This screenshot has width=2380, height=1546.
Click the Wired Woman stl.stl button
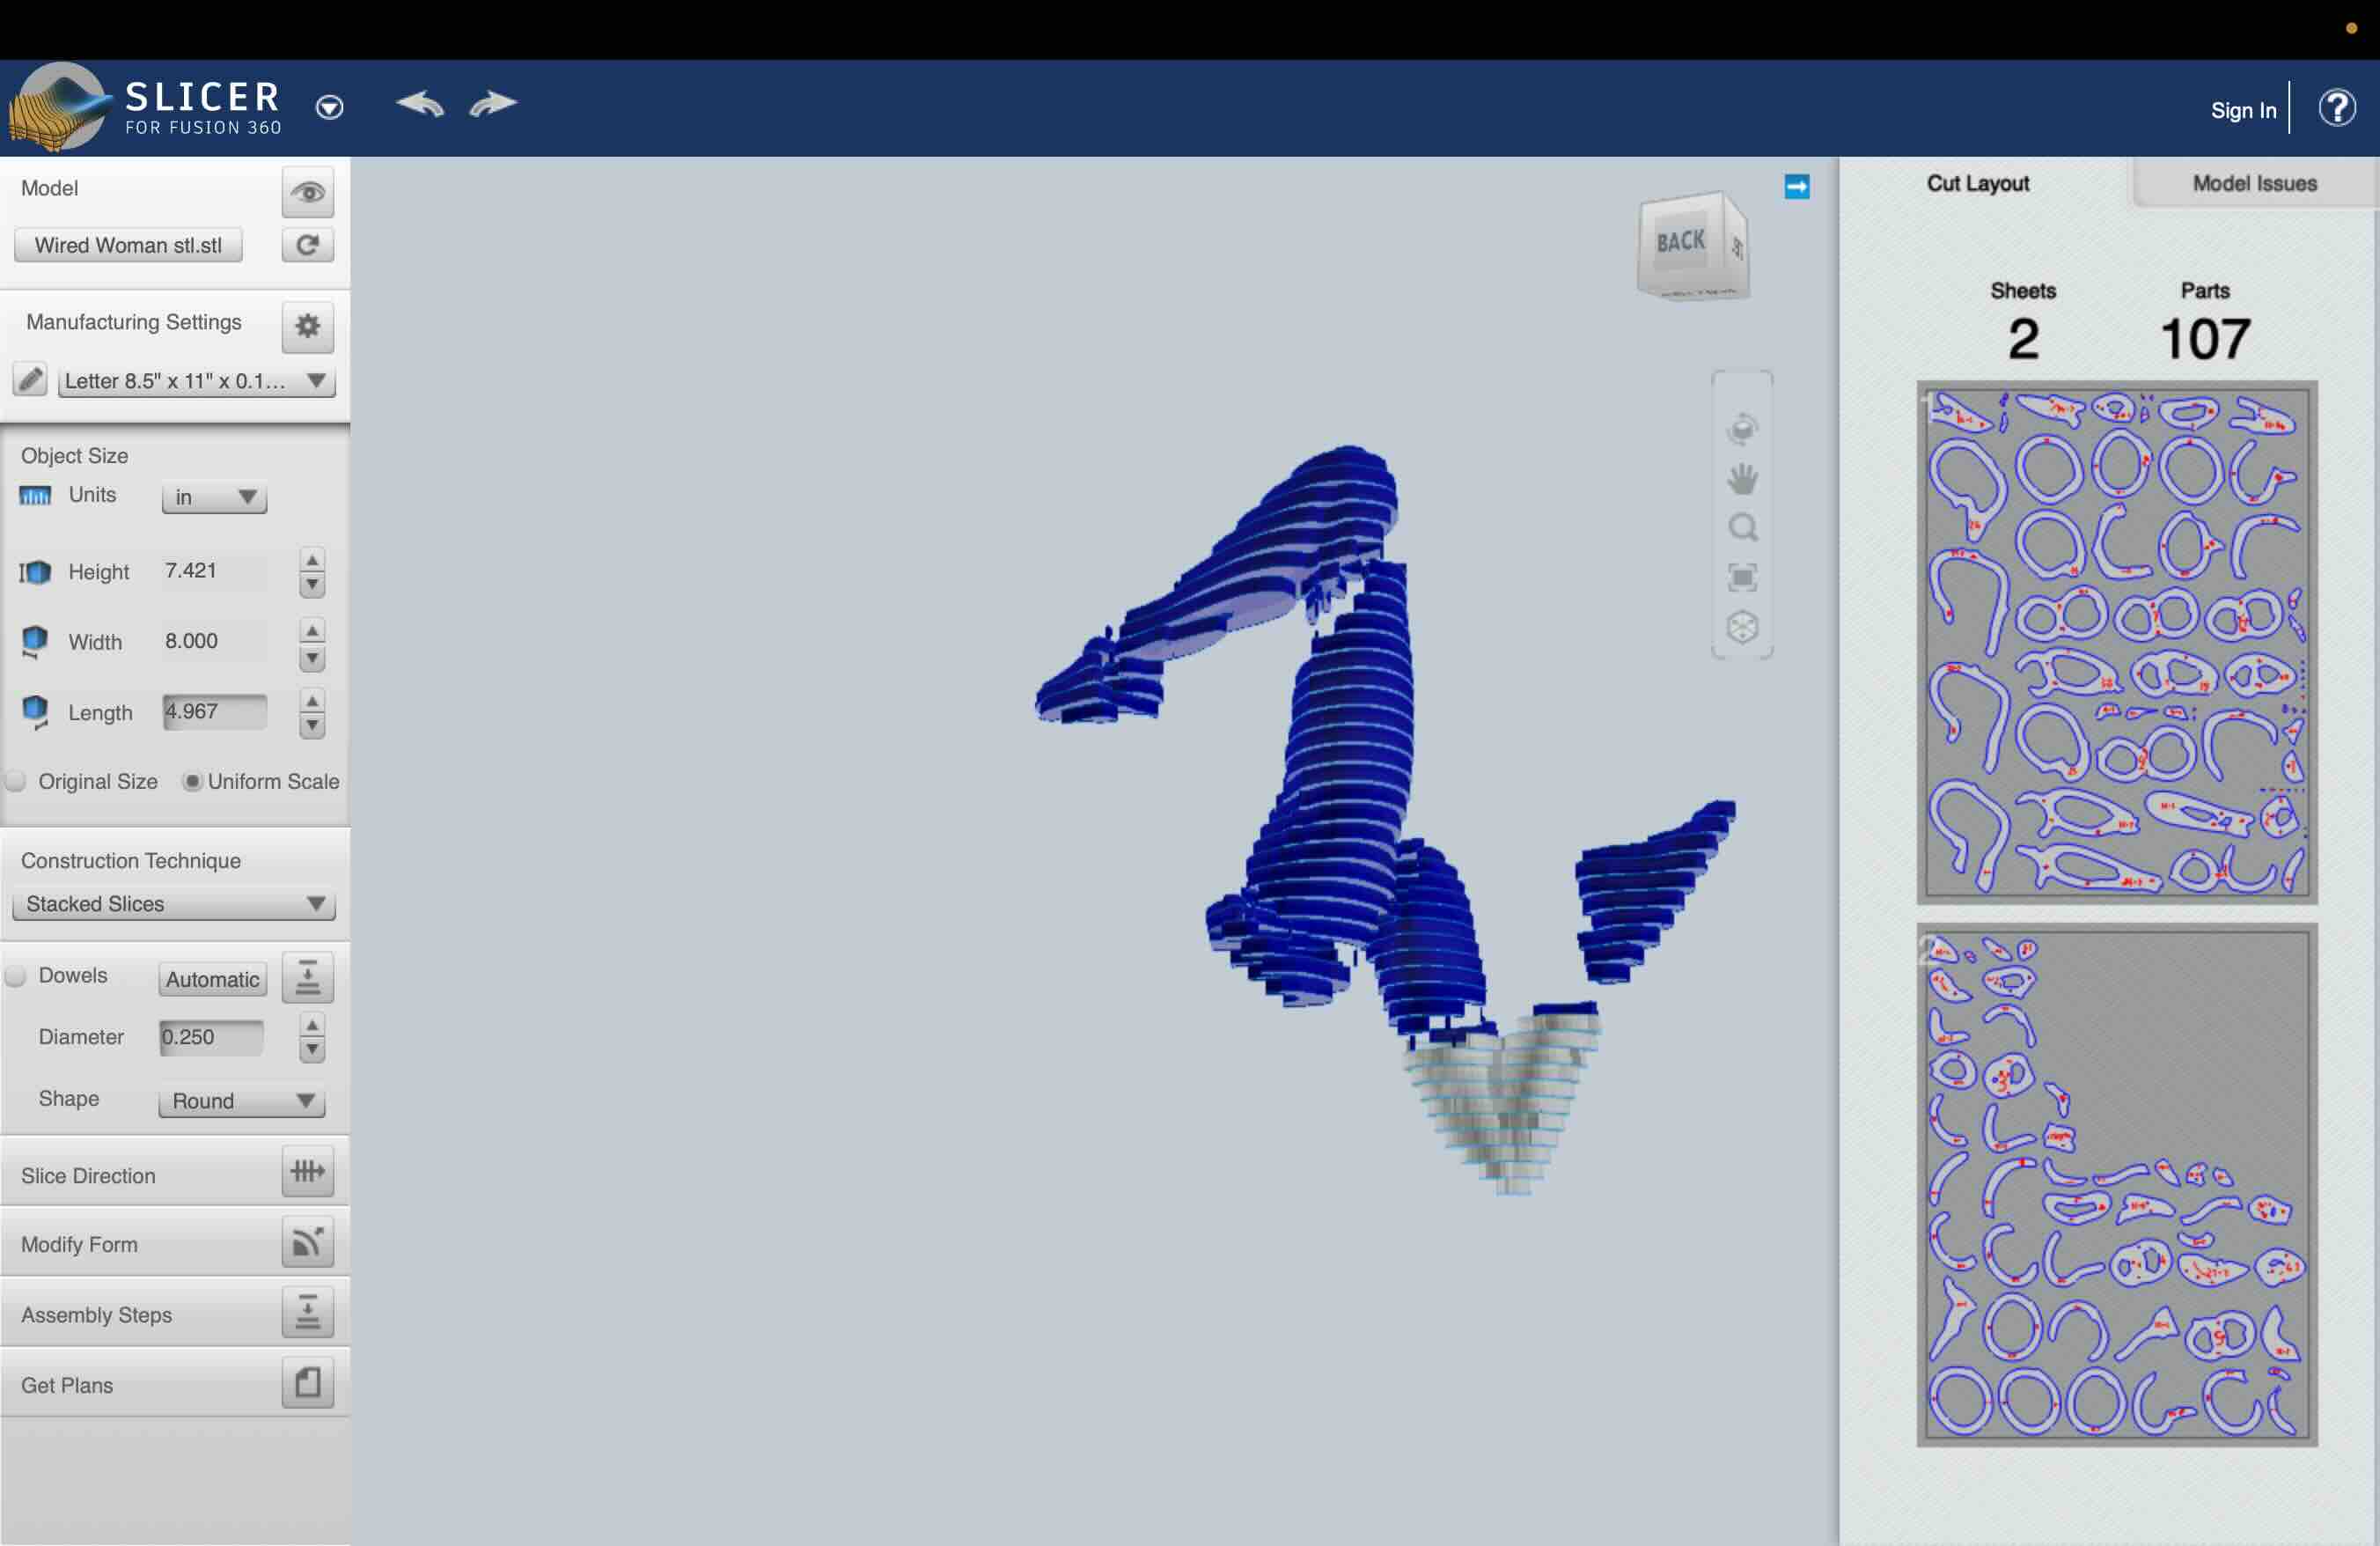[x=128, y=245]
